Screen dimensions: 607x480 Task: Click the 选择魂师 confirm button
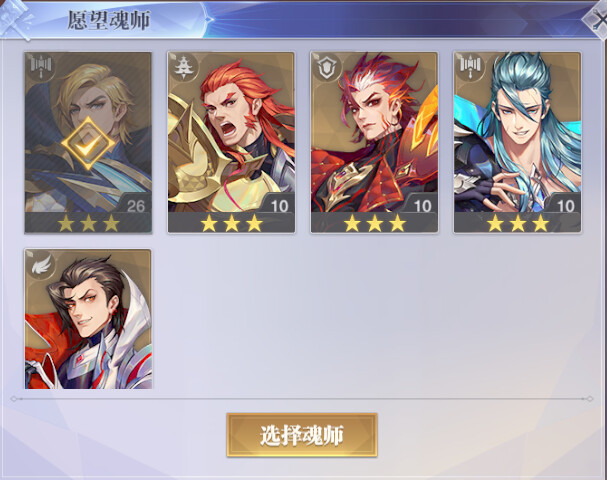tap(302, 435)
